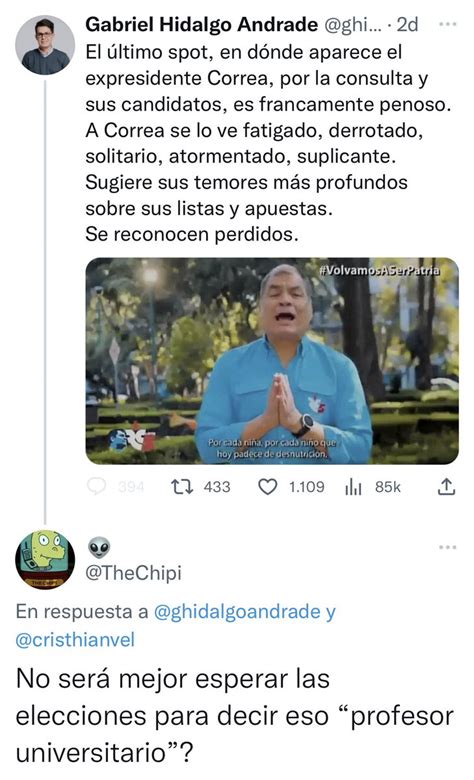Open TheChipi's dinosaur avatar
This screenshot has width=474, height=780.
pyautogui.click(x=45, y=560)
